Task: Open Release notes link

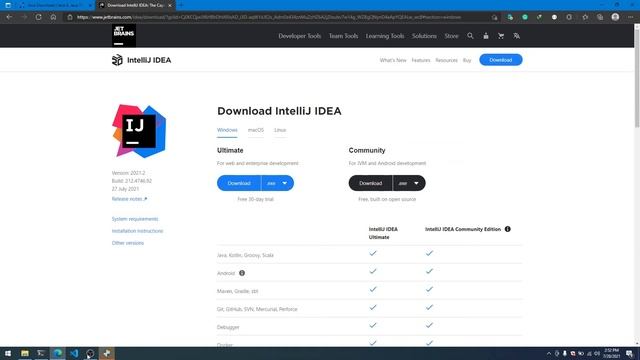Action: tap(129, 199)
